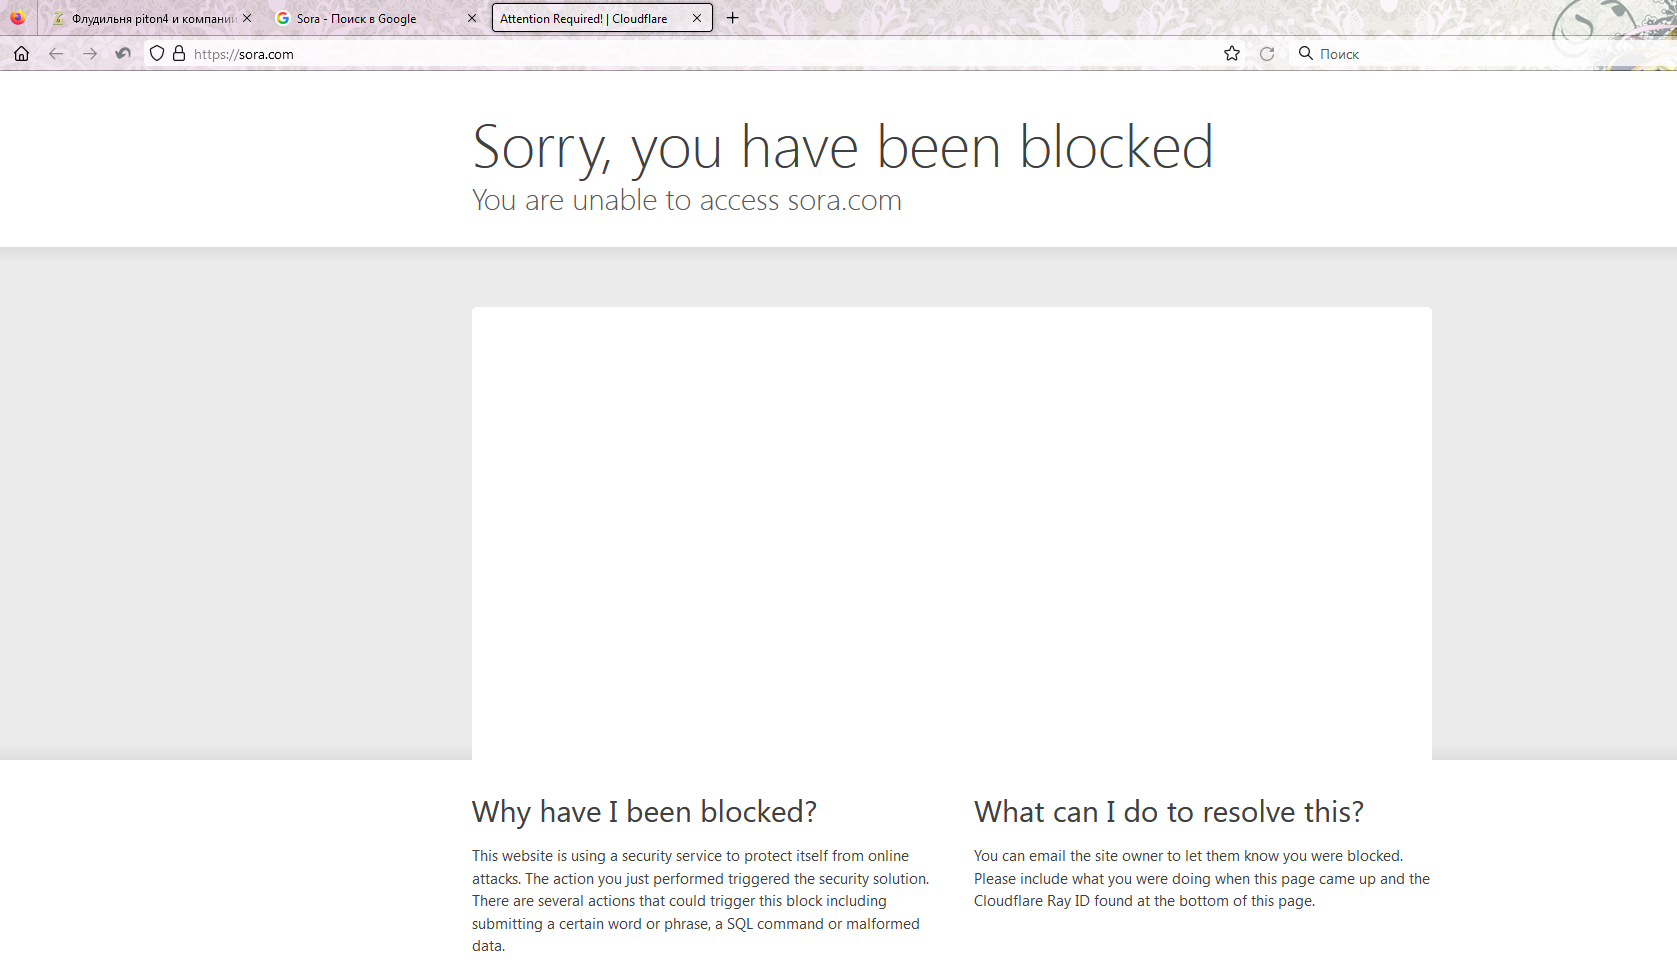Open a new tab with plus
The image size is (1677, 972).
732,18
